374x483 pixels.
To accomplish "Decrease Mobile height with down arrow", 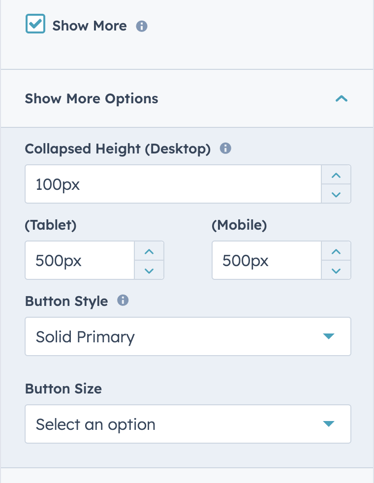I will tap(336, 270).
